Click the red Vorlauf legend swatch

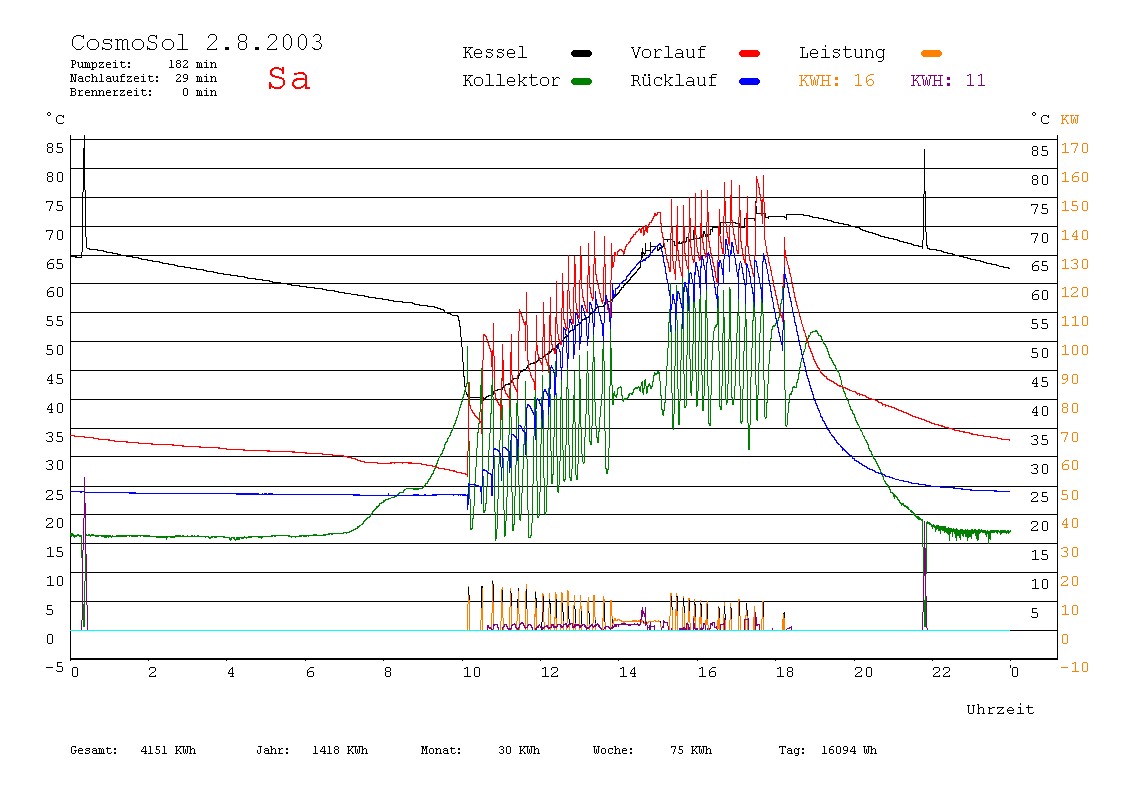[x=750, y=53]
